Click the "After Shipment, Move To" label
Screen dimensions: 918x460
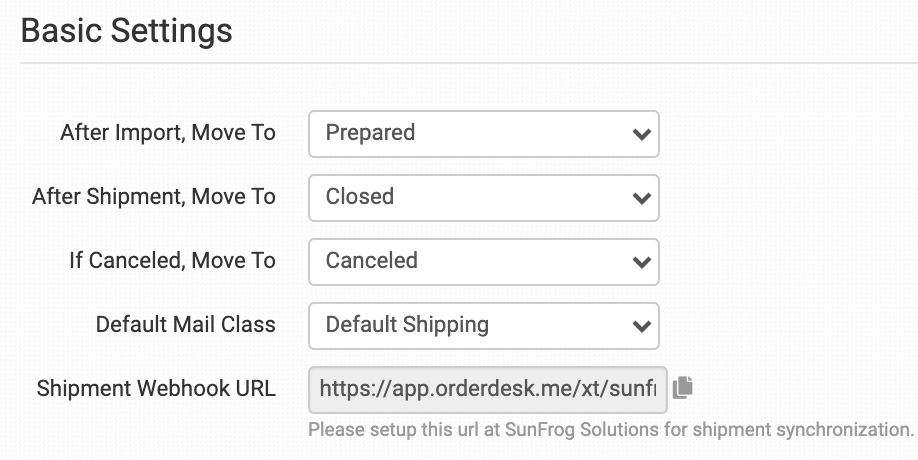[x=154, y=197]
